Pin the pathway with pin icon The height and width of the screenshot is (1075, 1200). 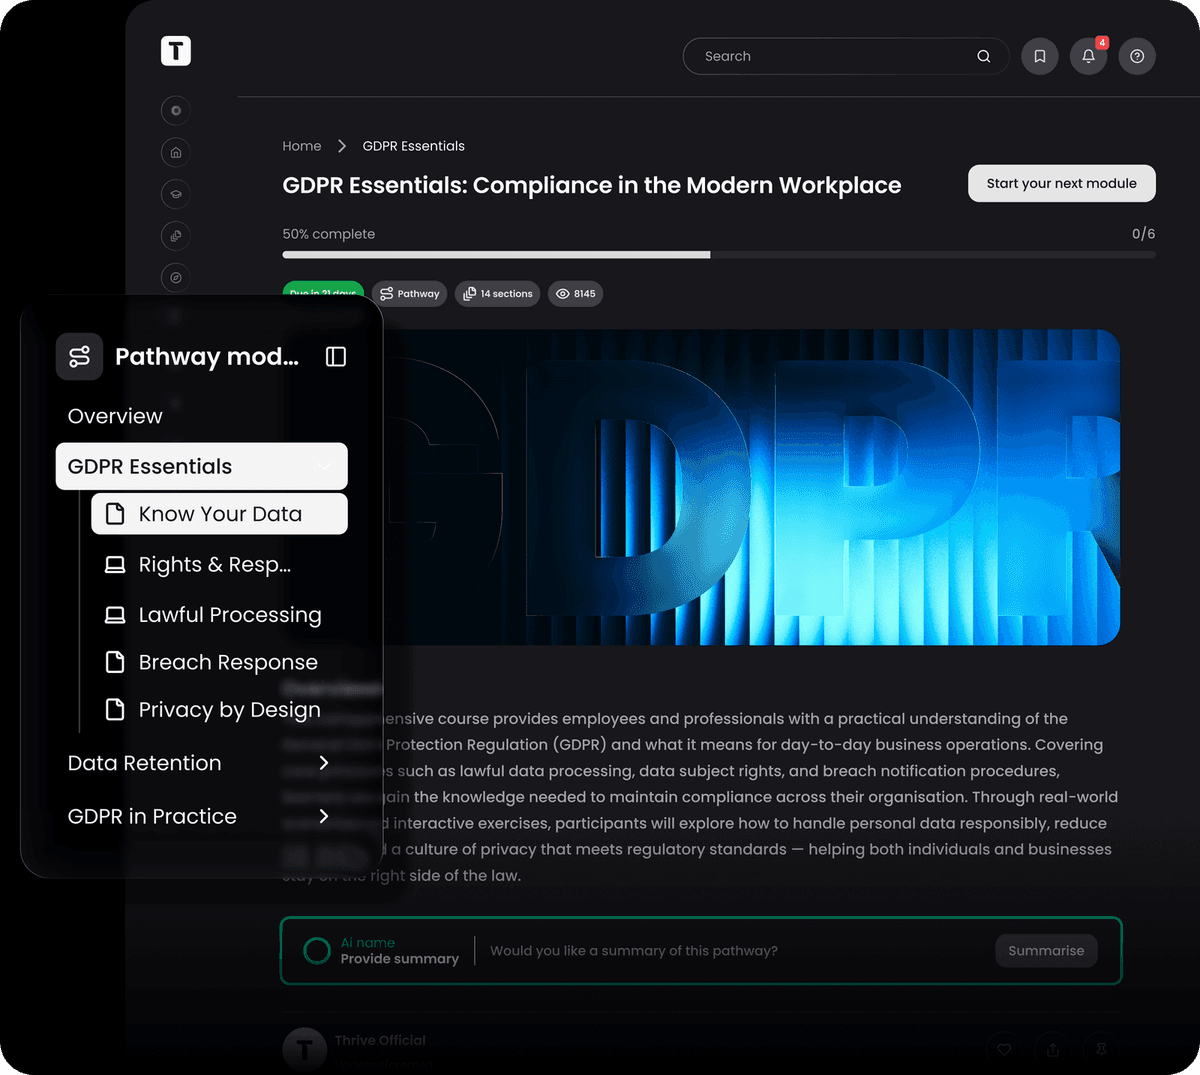coord(1101,1049)
